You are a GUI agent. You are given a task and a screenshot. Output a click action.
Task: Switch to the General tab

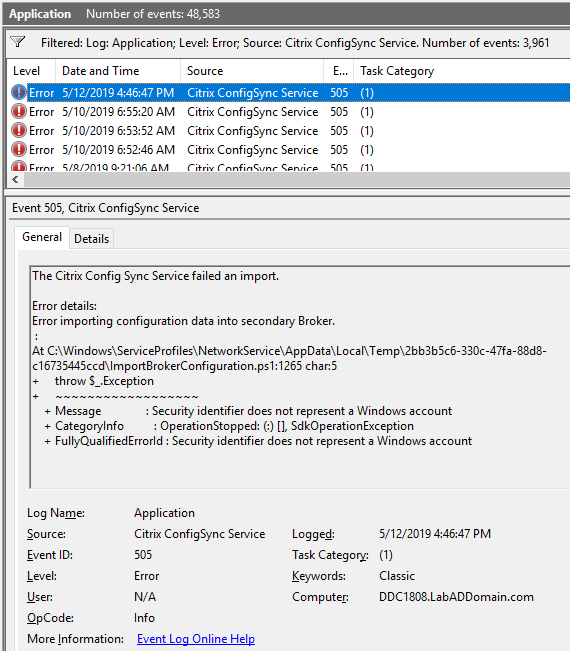coord(42,237)
